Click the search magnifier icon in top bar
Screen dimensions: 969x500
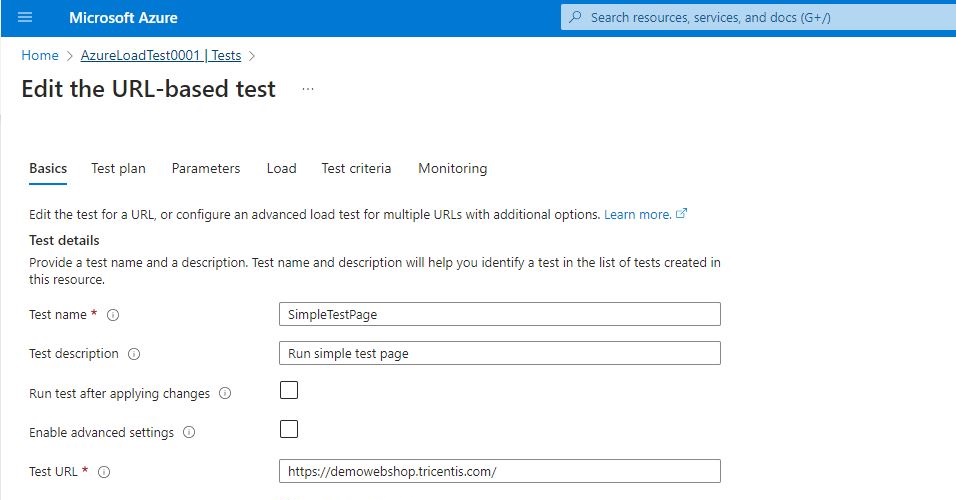575,18
